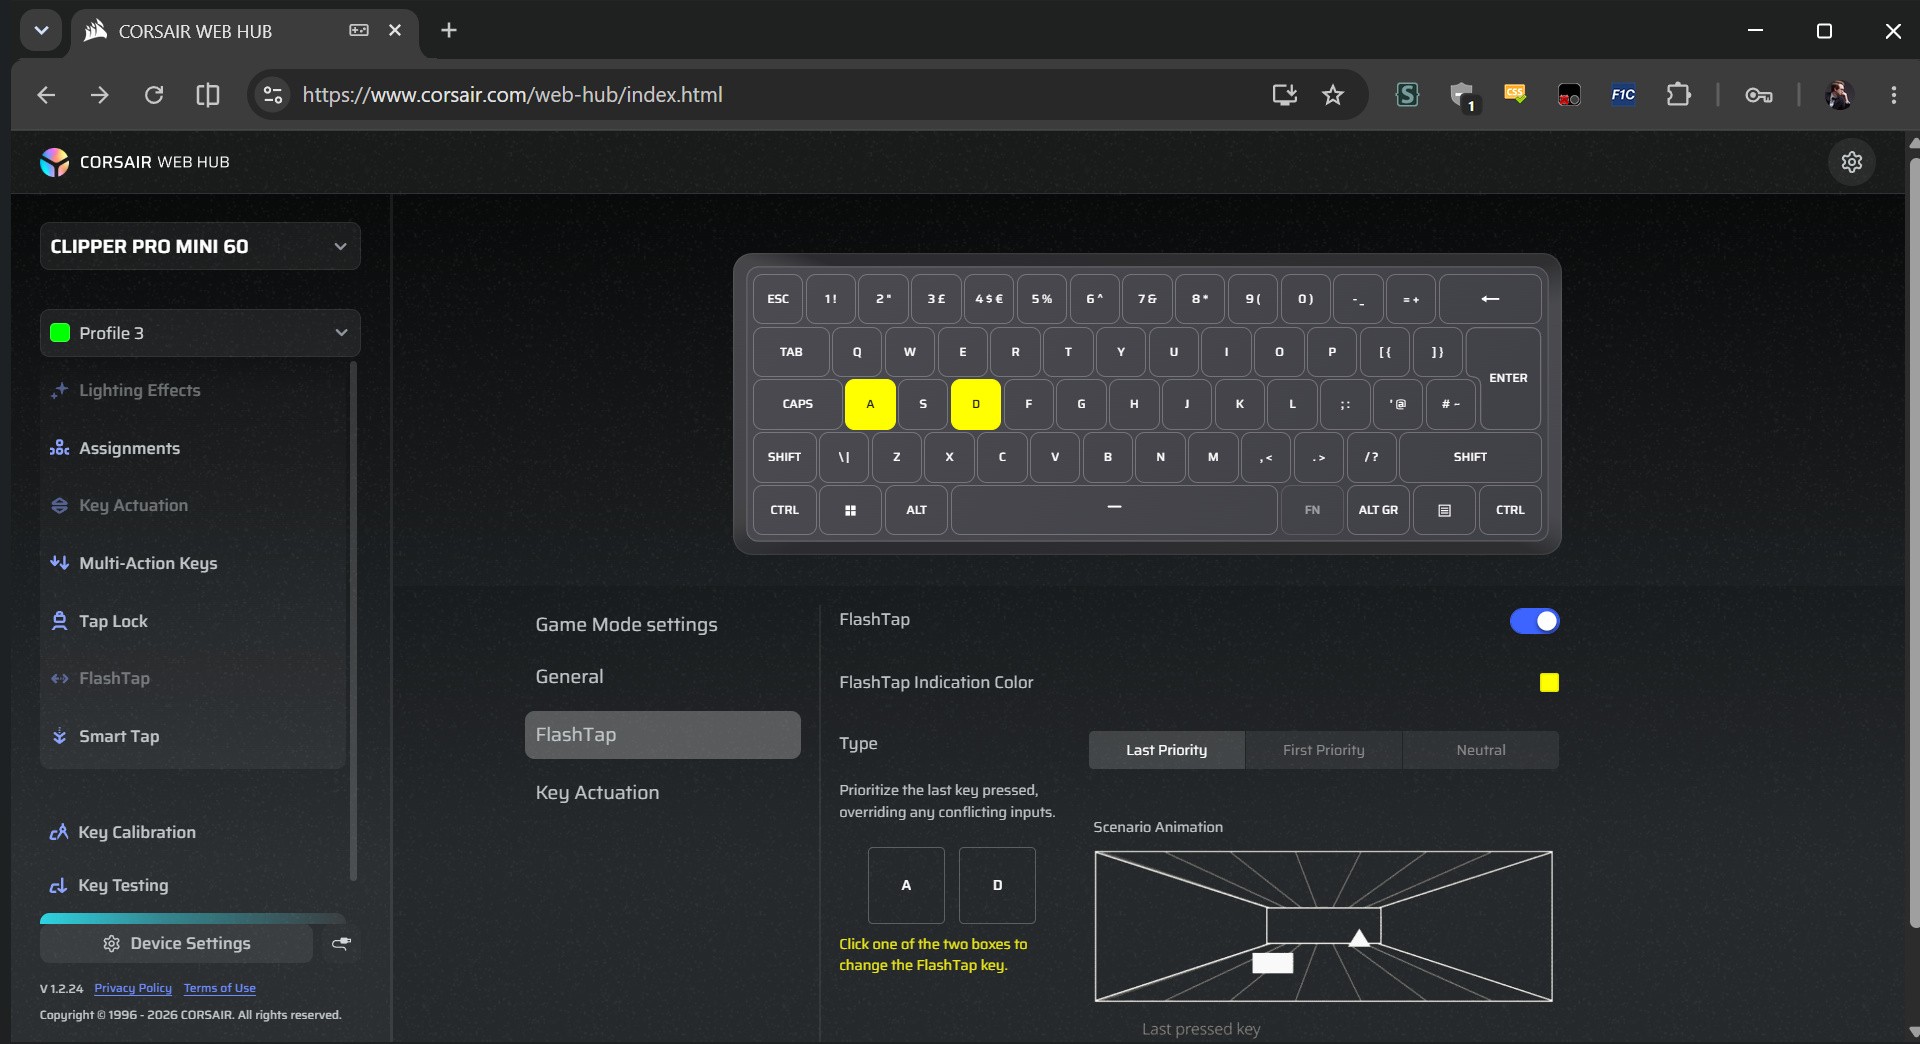
Task: Click the Scenario Animation preview
Action: pos(1323,926)
